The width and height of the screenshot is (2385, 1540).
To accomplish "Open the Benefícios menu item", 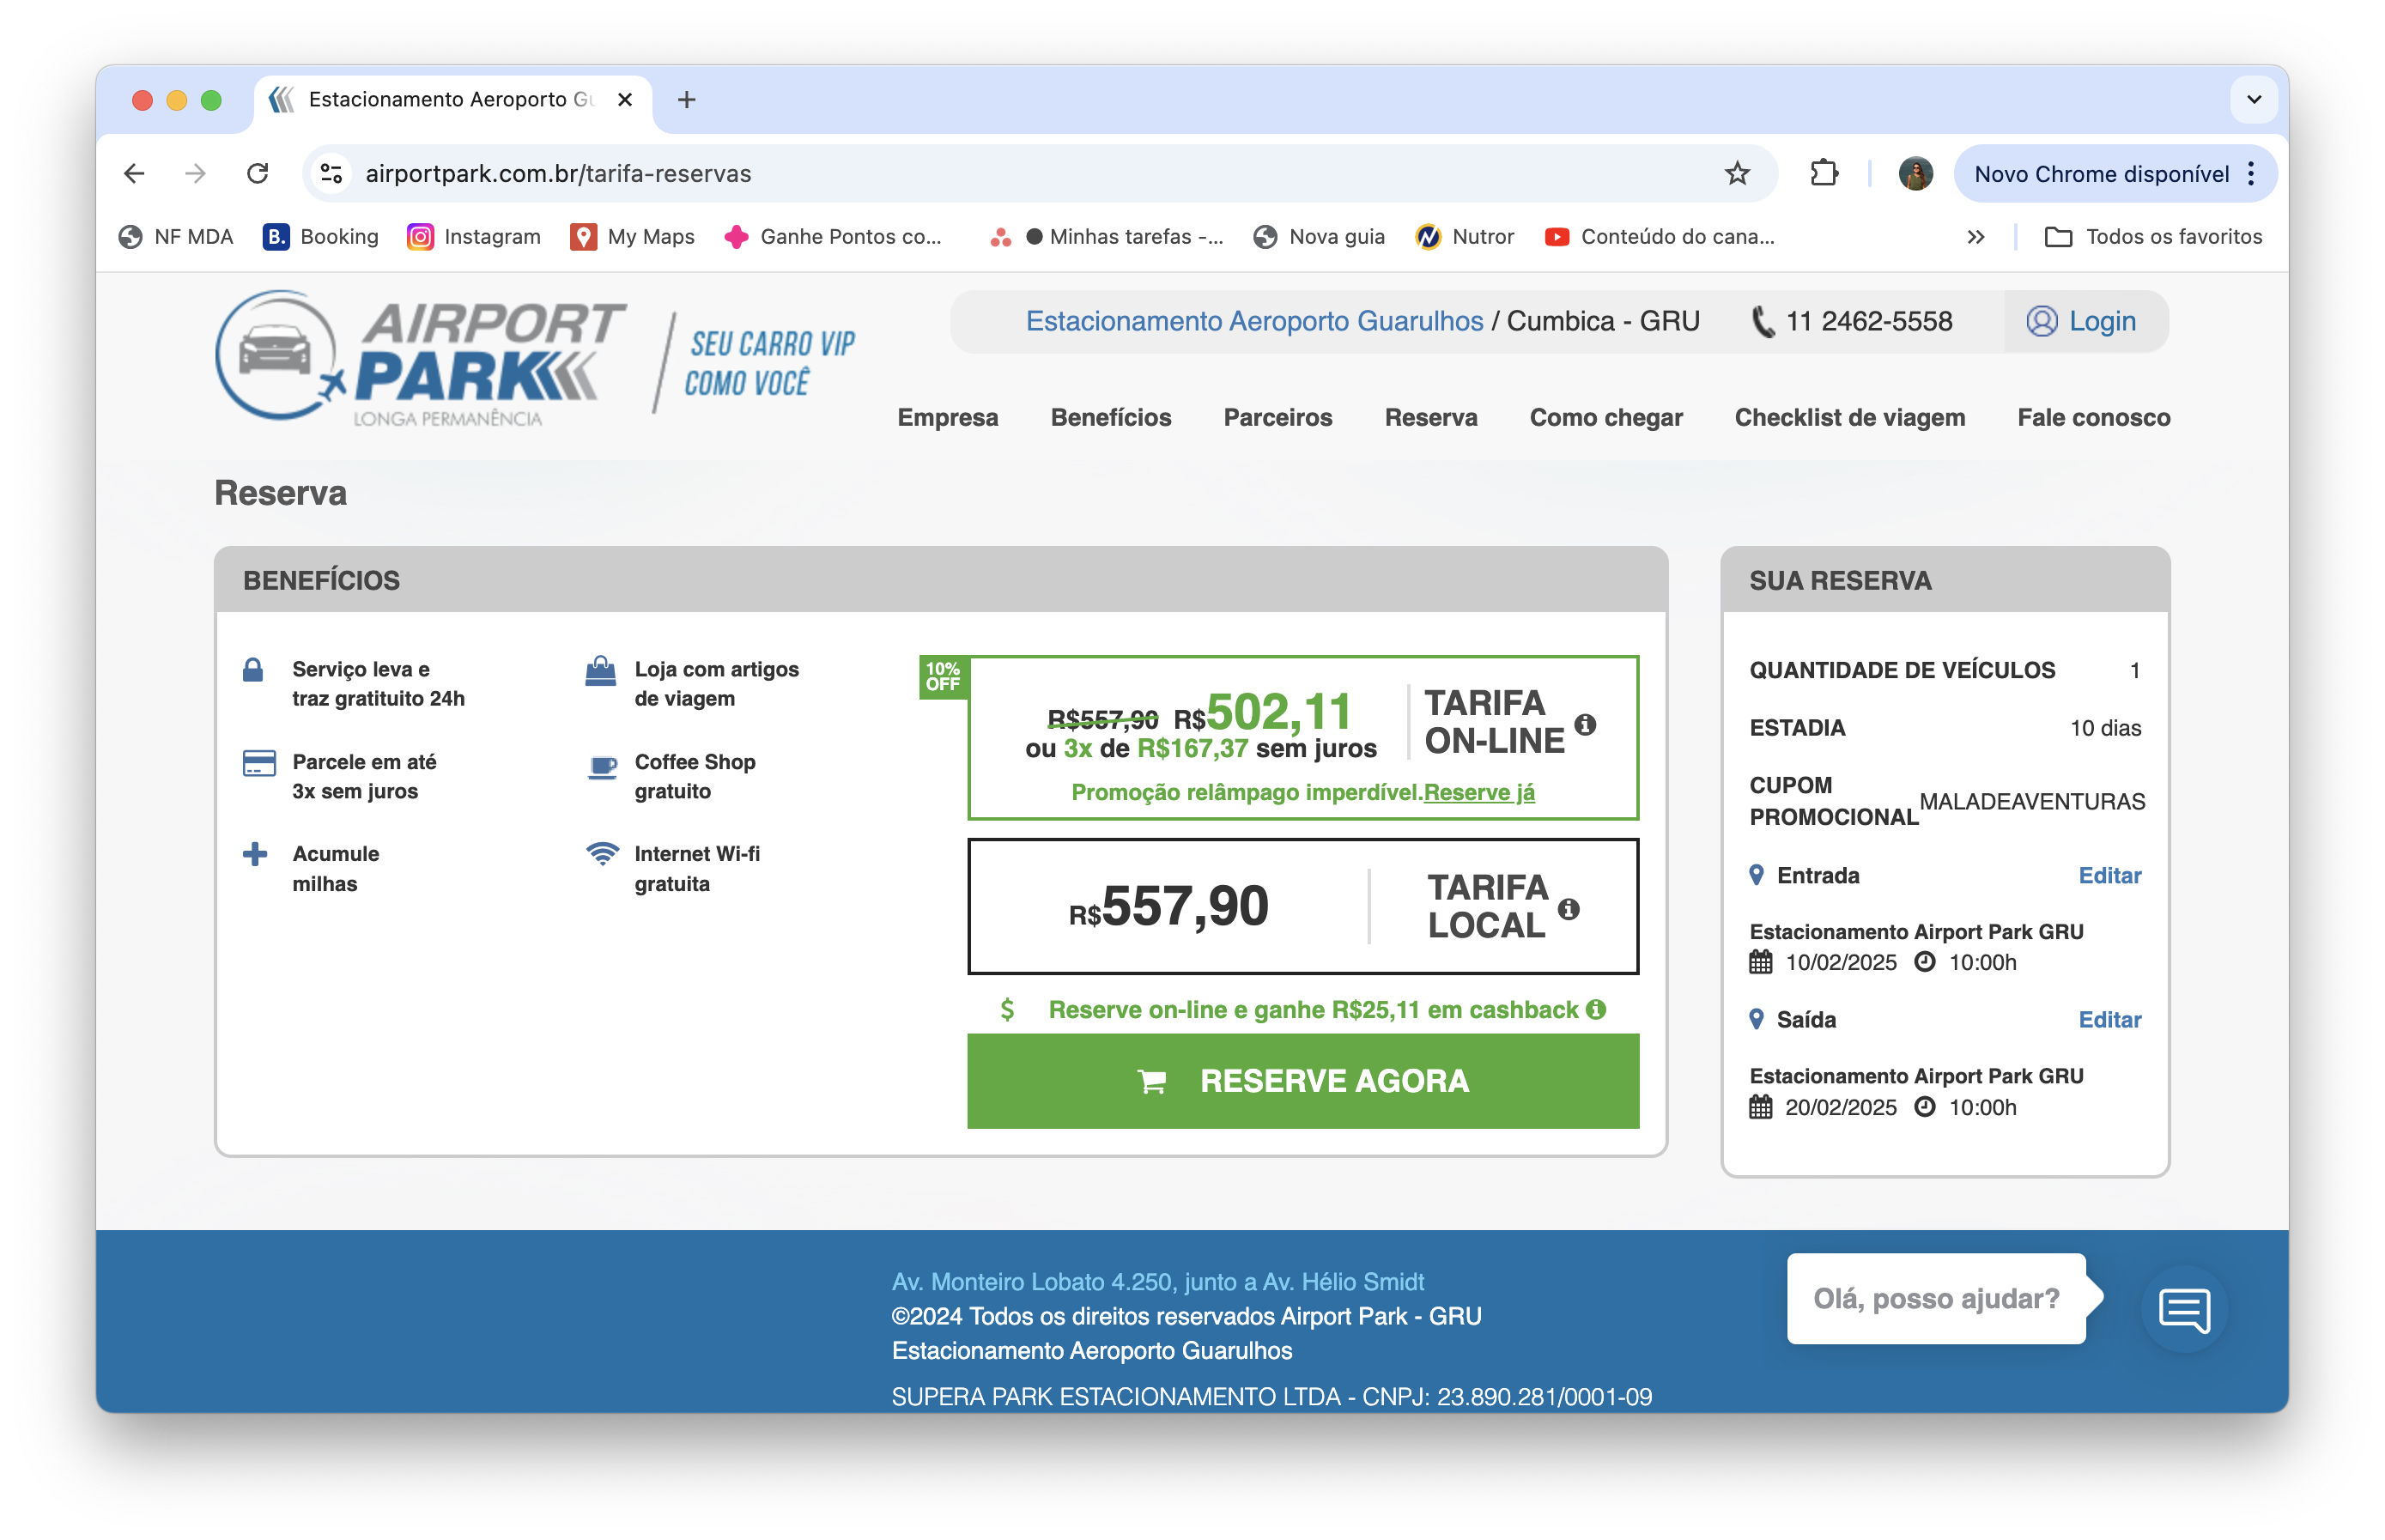I will pyautogui.click(x=1109, y=417).
